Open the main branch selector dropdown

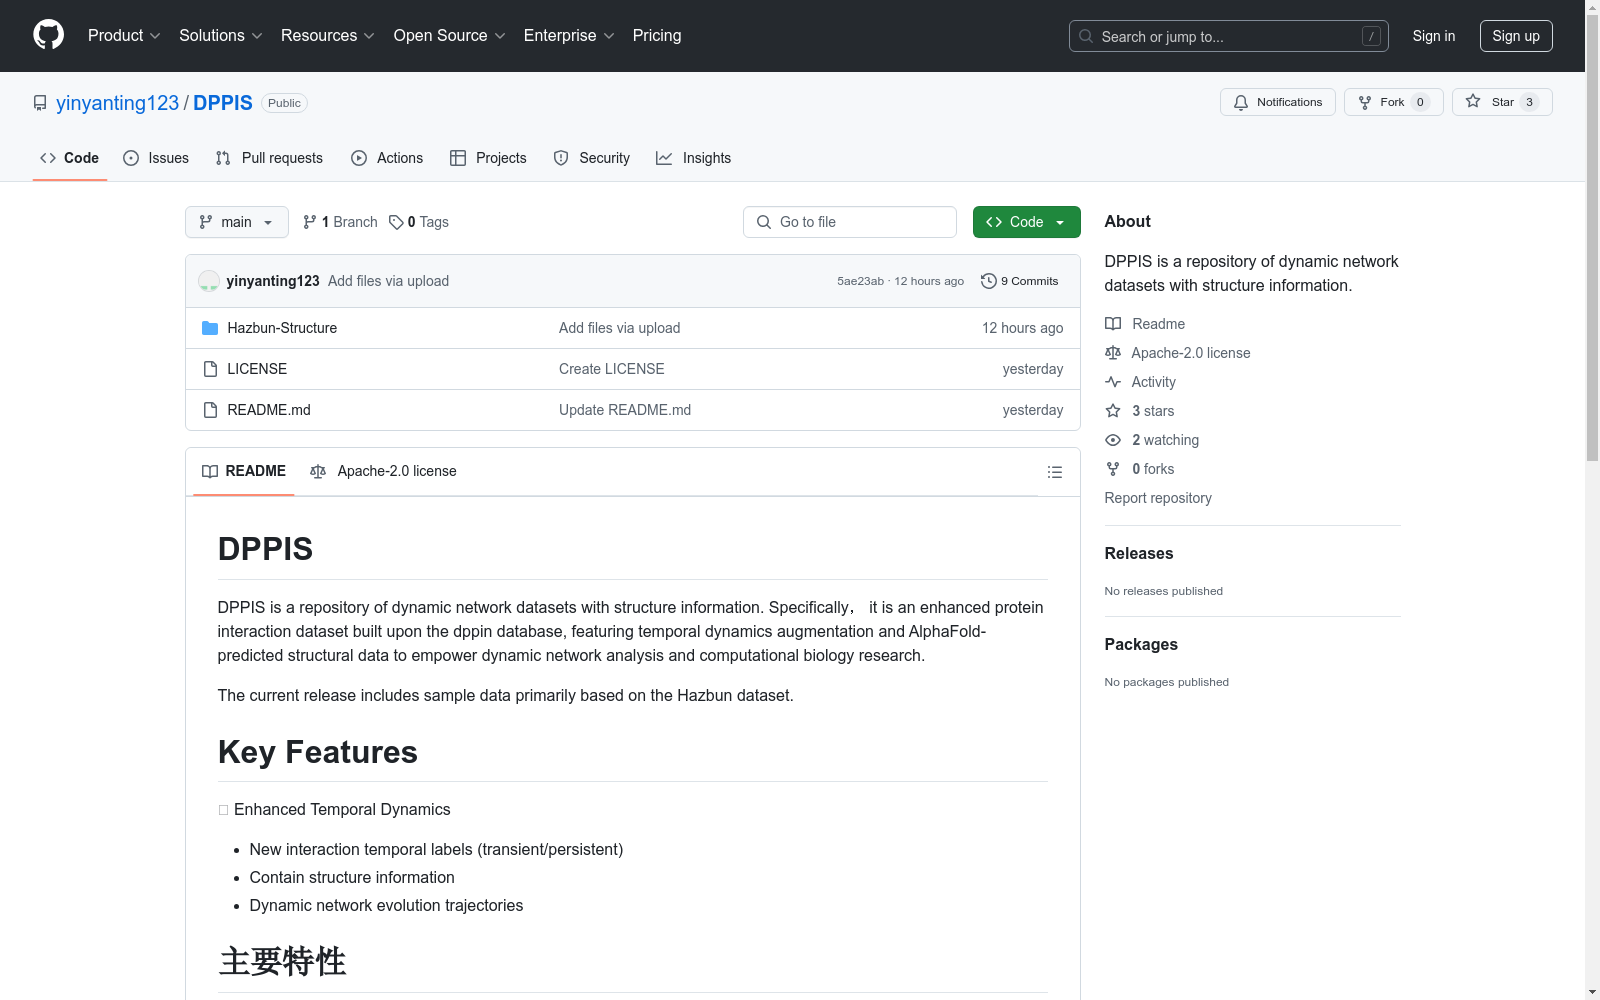(x=237, y=222)
